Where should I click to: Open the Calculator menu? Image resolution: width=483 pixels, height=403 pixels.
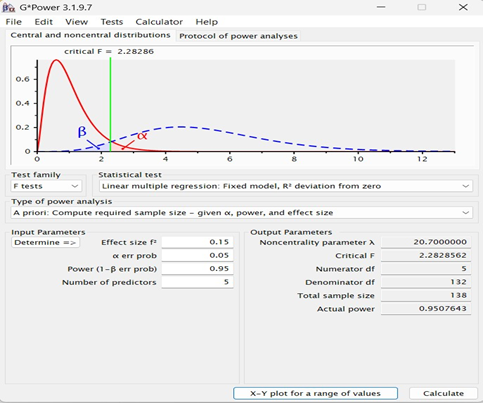click(x=159, y=22)
